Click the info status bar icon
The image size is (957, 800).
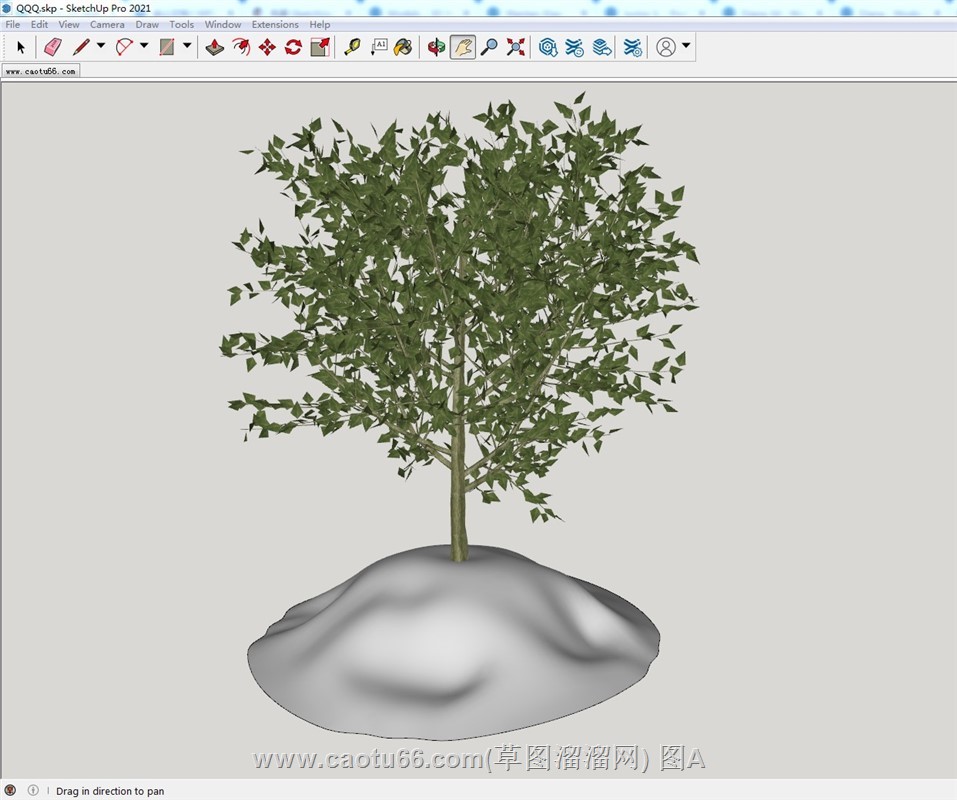click(33, 790)
